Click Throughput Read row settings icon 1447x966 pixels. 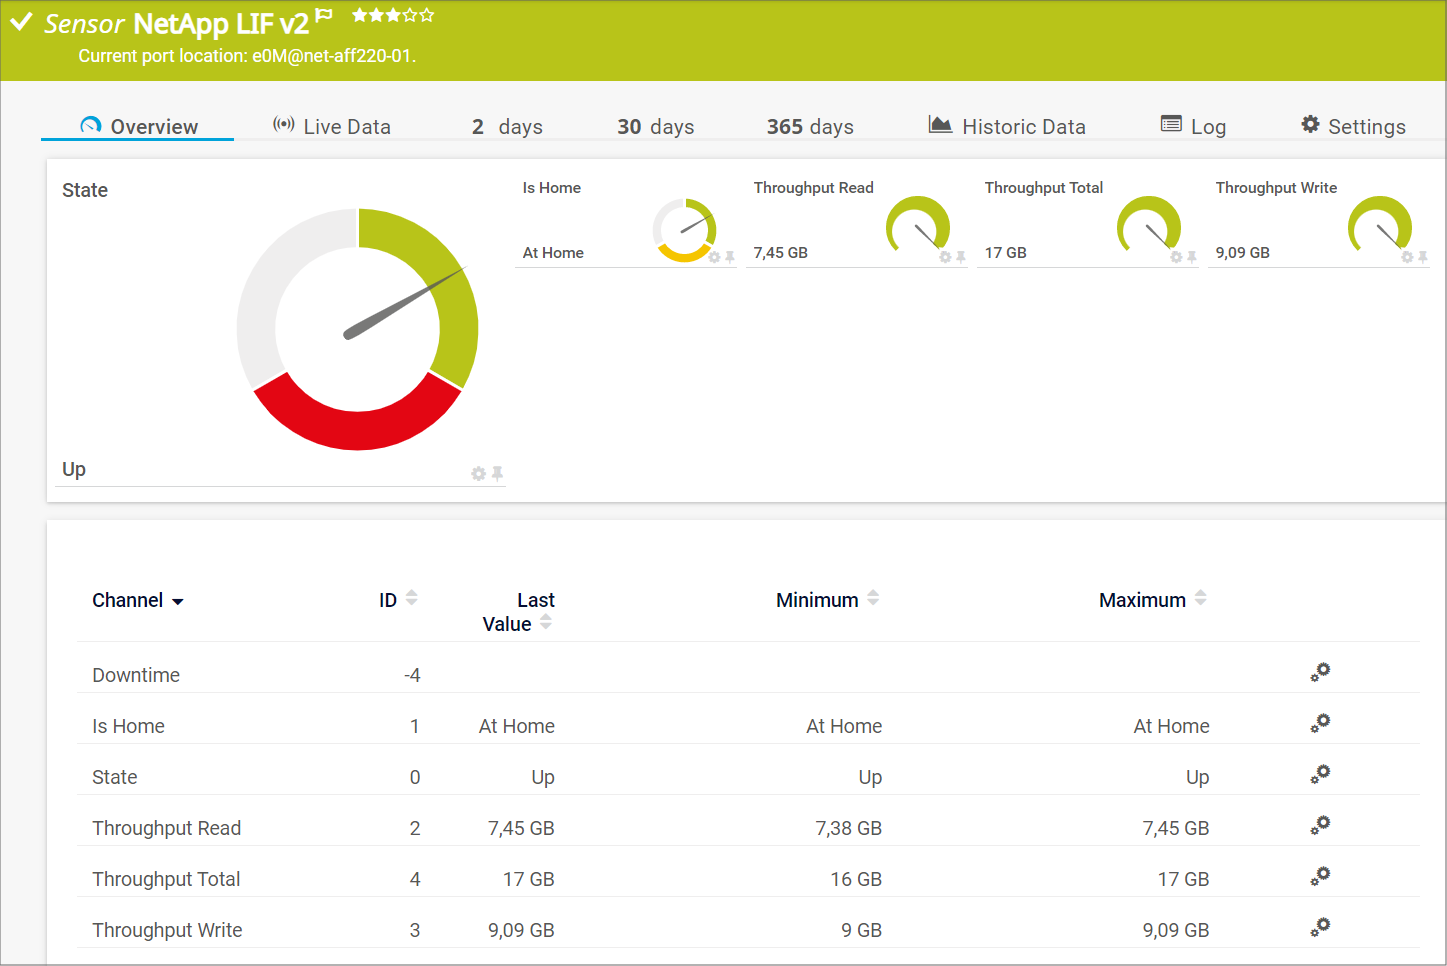tap(1320, 825)
